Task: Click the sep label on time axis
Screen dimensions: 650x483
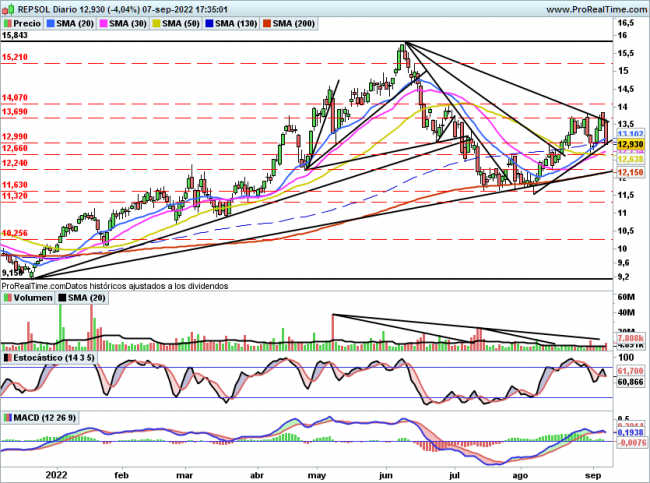Action: (593, 475)
